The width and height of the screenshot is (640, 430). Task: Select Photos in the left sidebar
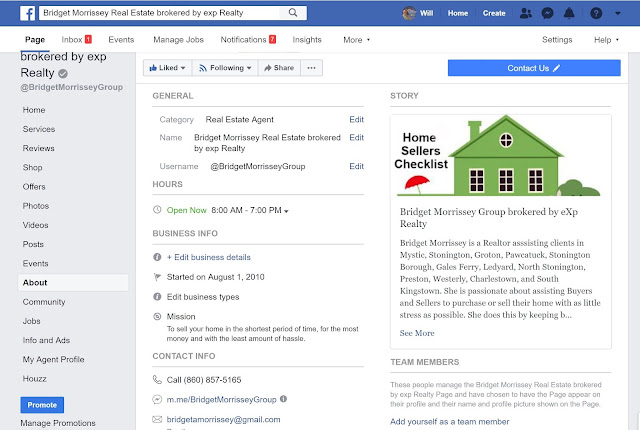pyautogui.click(x=36, y=206)
